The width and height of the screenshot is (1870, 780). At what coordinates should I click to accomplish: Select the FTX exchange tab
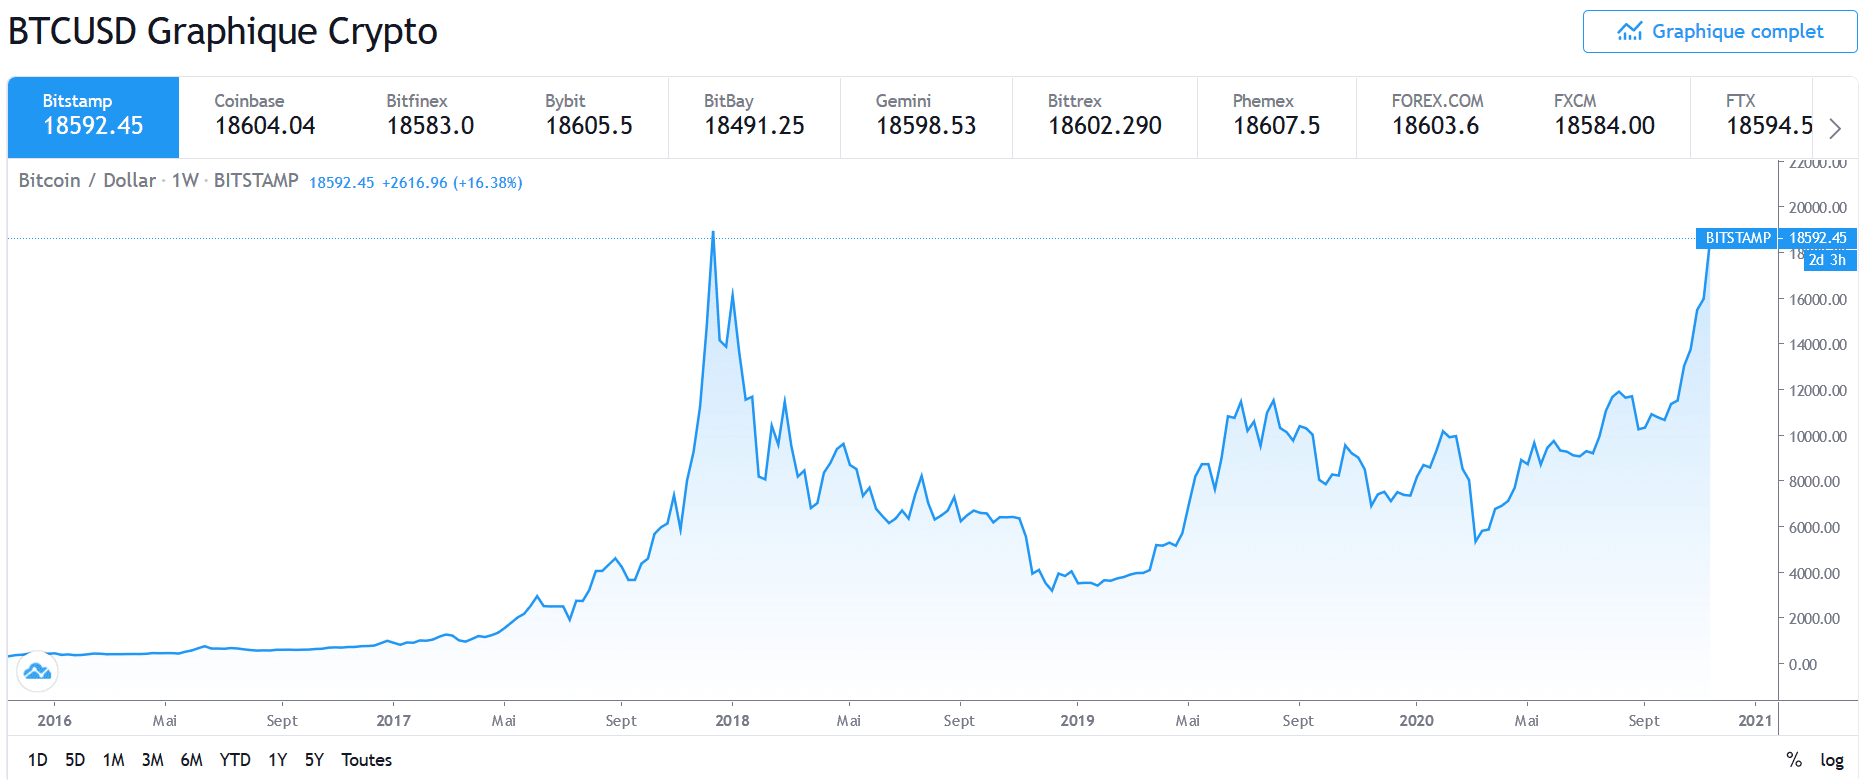[x=1752, y=117]
